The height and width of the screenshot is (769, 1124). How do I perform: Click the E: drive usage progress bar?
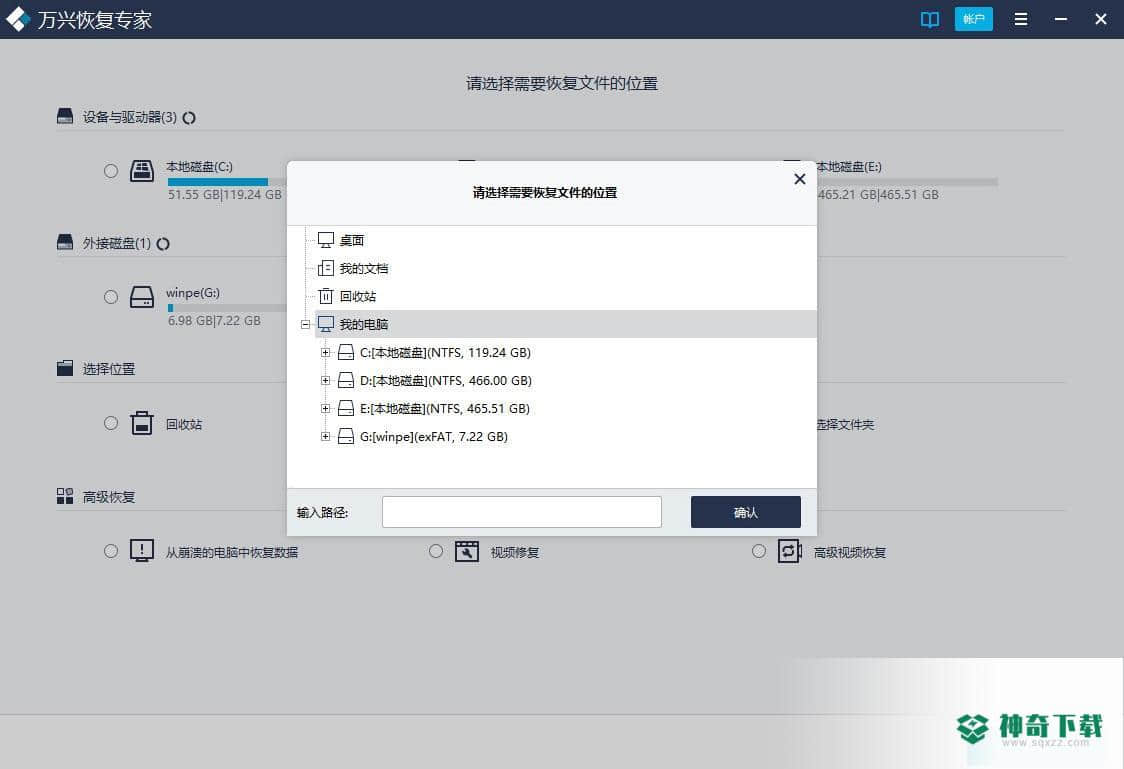tap(908, 182)
